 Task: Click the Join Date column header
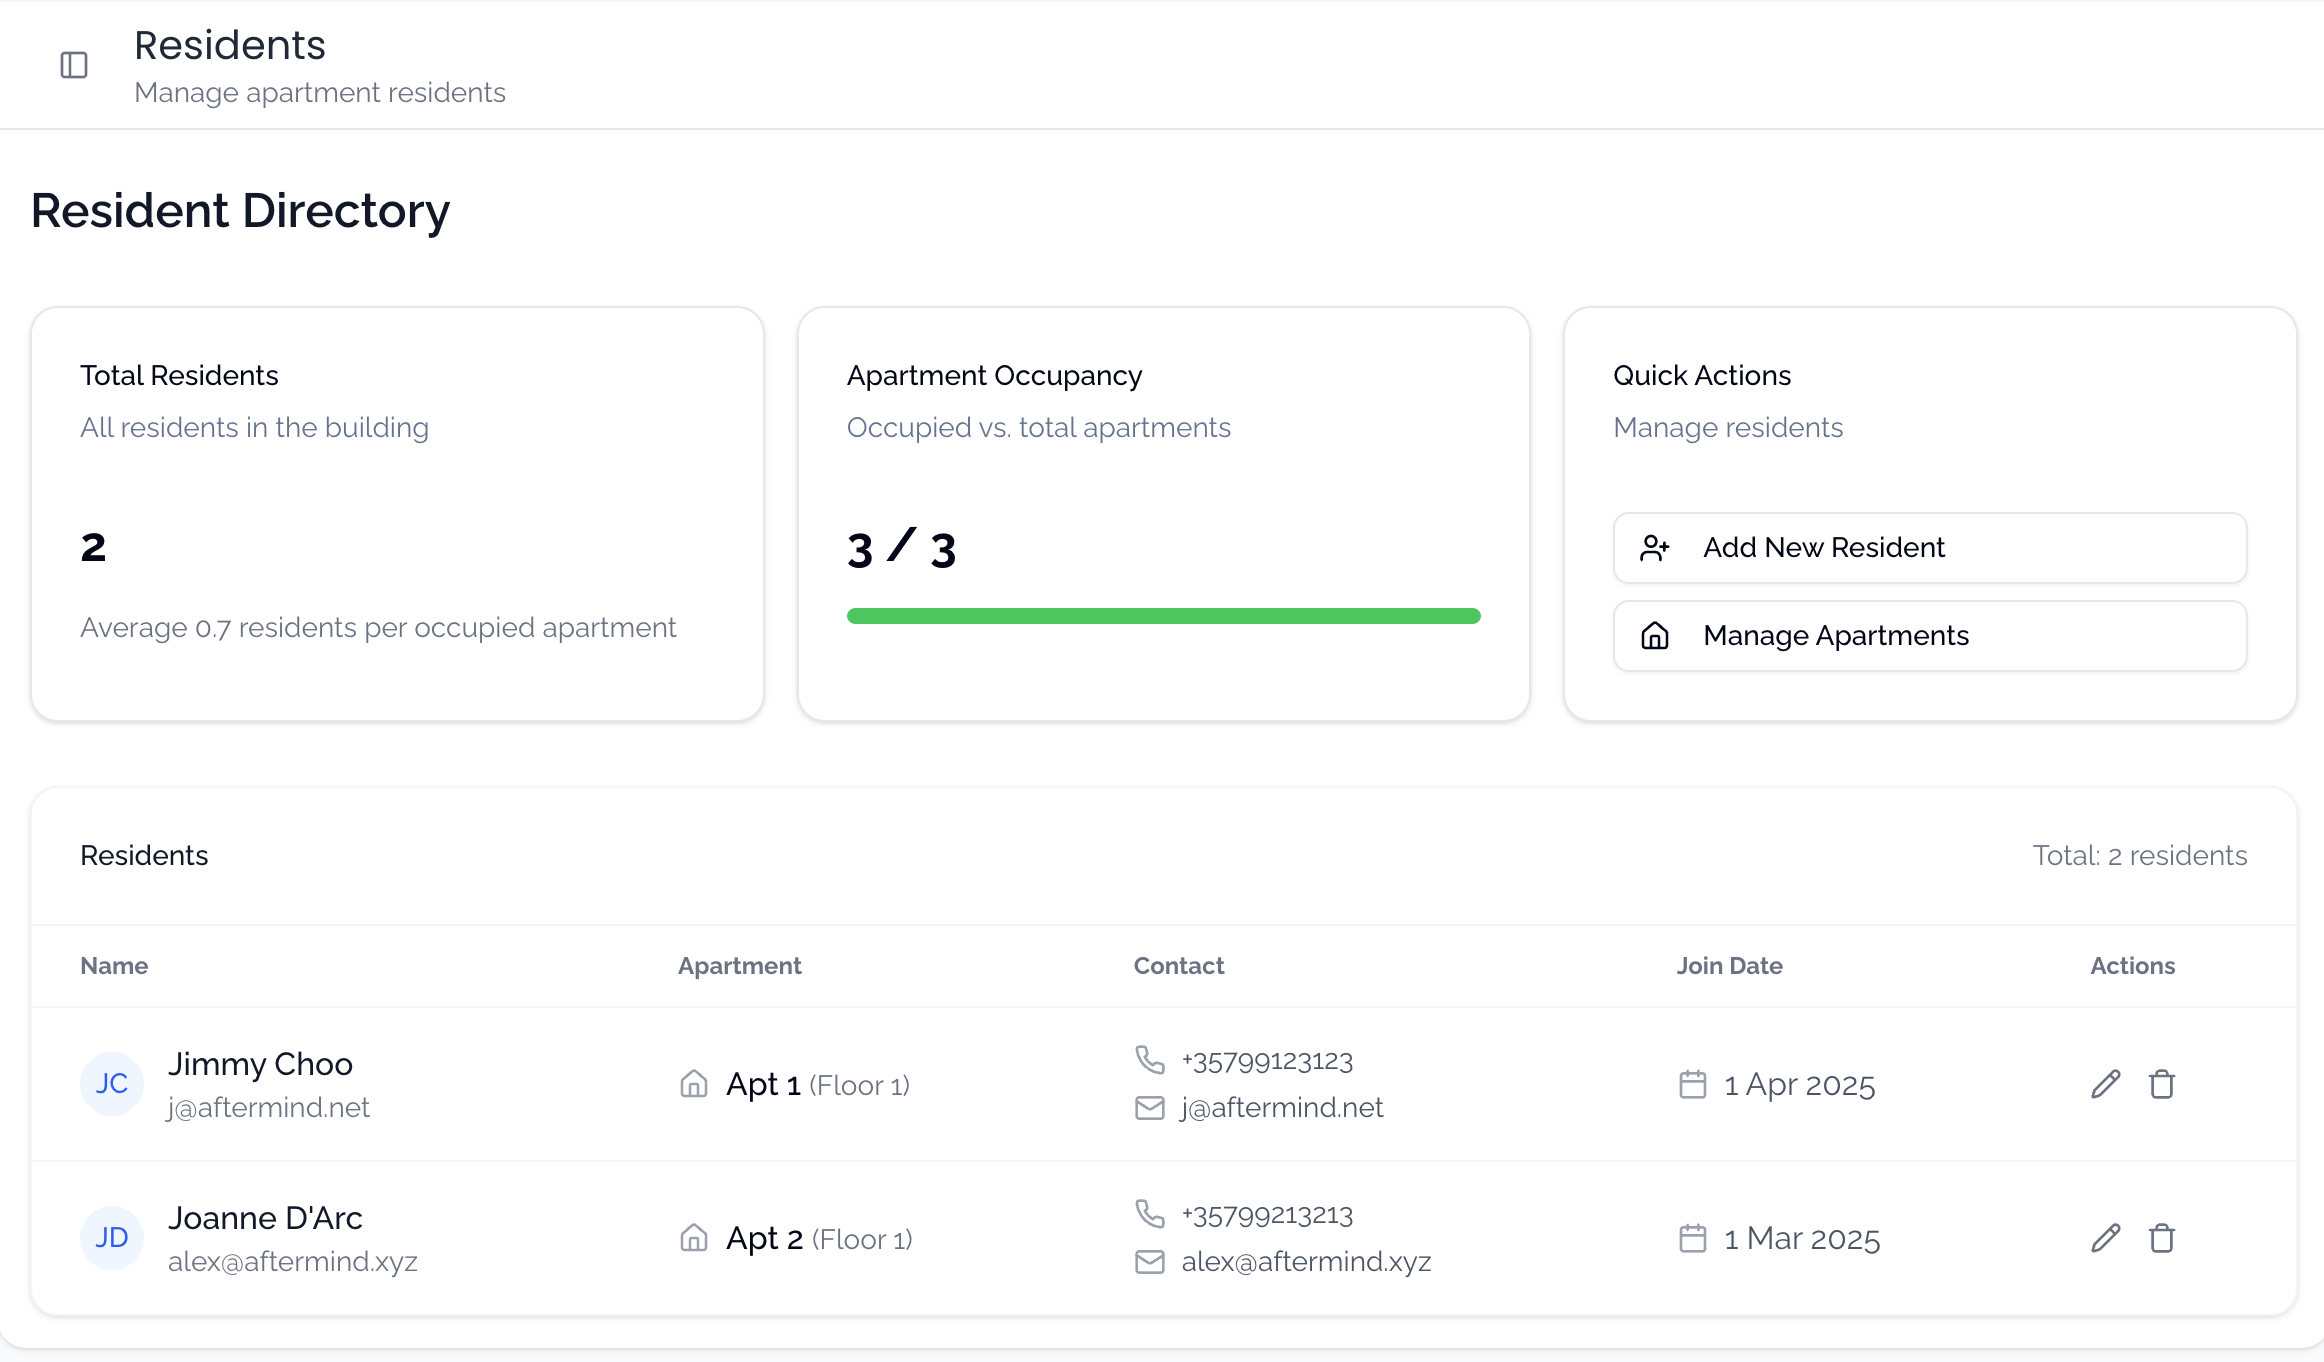[x=1729, y=966]
